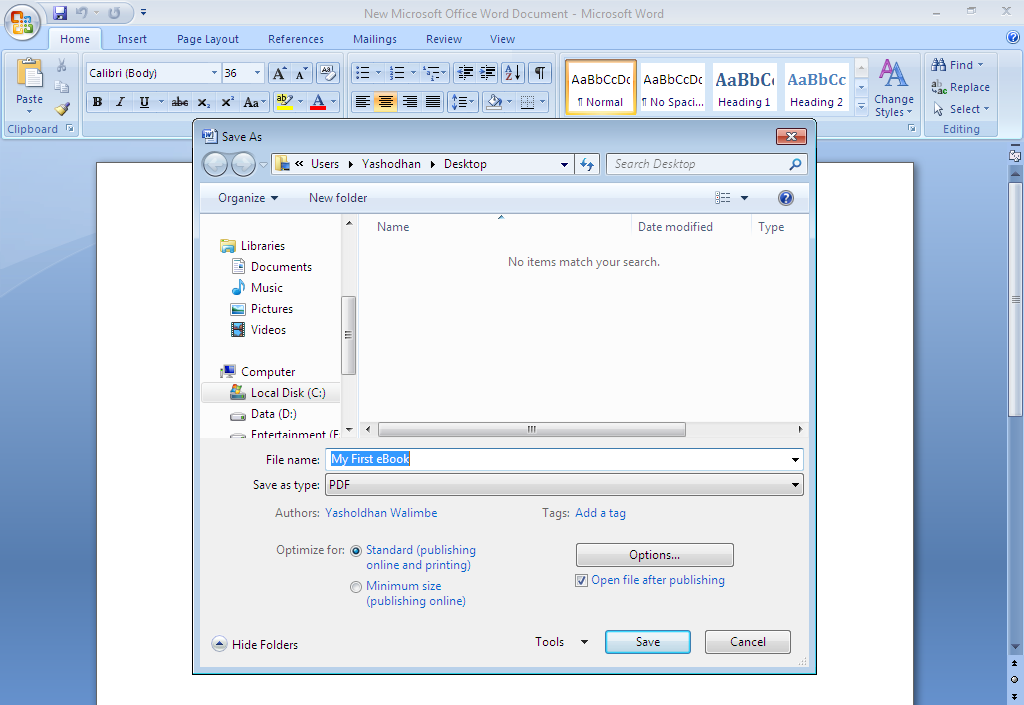Click the Search Desktop field
Viewport: 1024px width, 705px height.
click(x=707, y=164)
